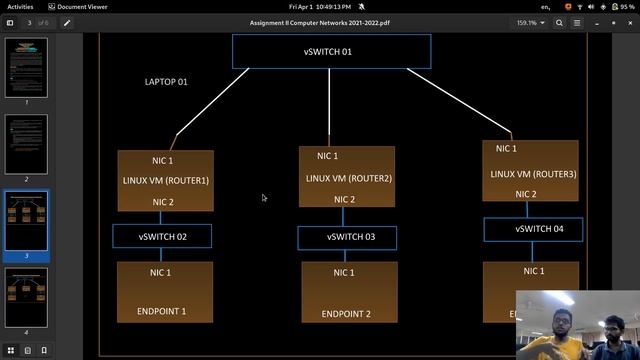This screenshot has height=360, width=640.
Task: Click the vSWITCH 01 label
Action: point(328,52)
